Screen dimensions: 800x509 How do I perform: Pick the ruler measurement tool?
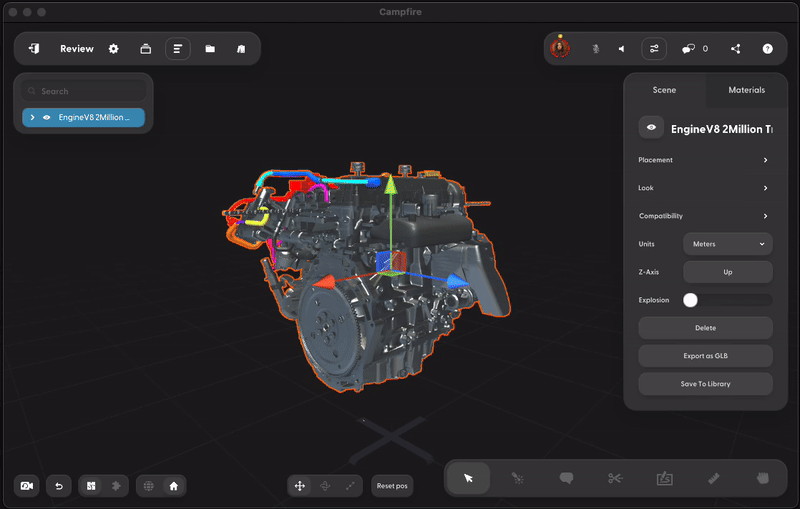coord(713,479)
